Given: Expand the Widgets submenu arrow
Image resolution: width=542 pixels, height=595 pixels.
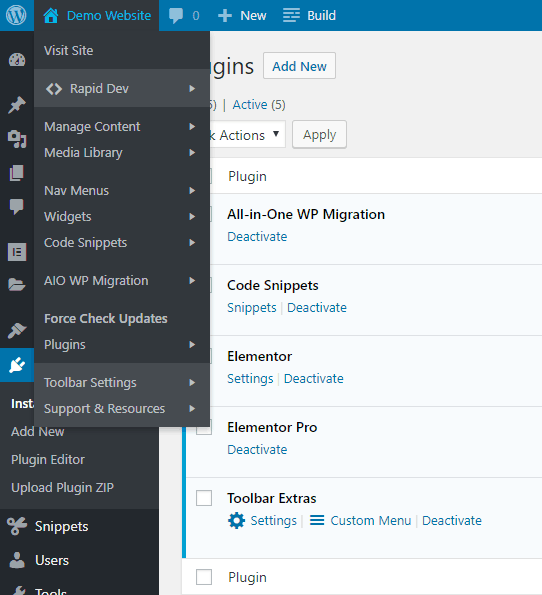Looking at the screenshot, I should tap(192, 216).
